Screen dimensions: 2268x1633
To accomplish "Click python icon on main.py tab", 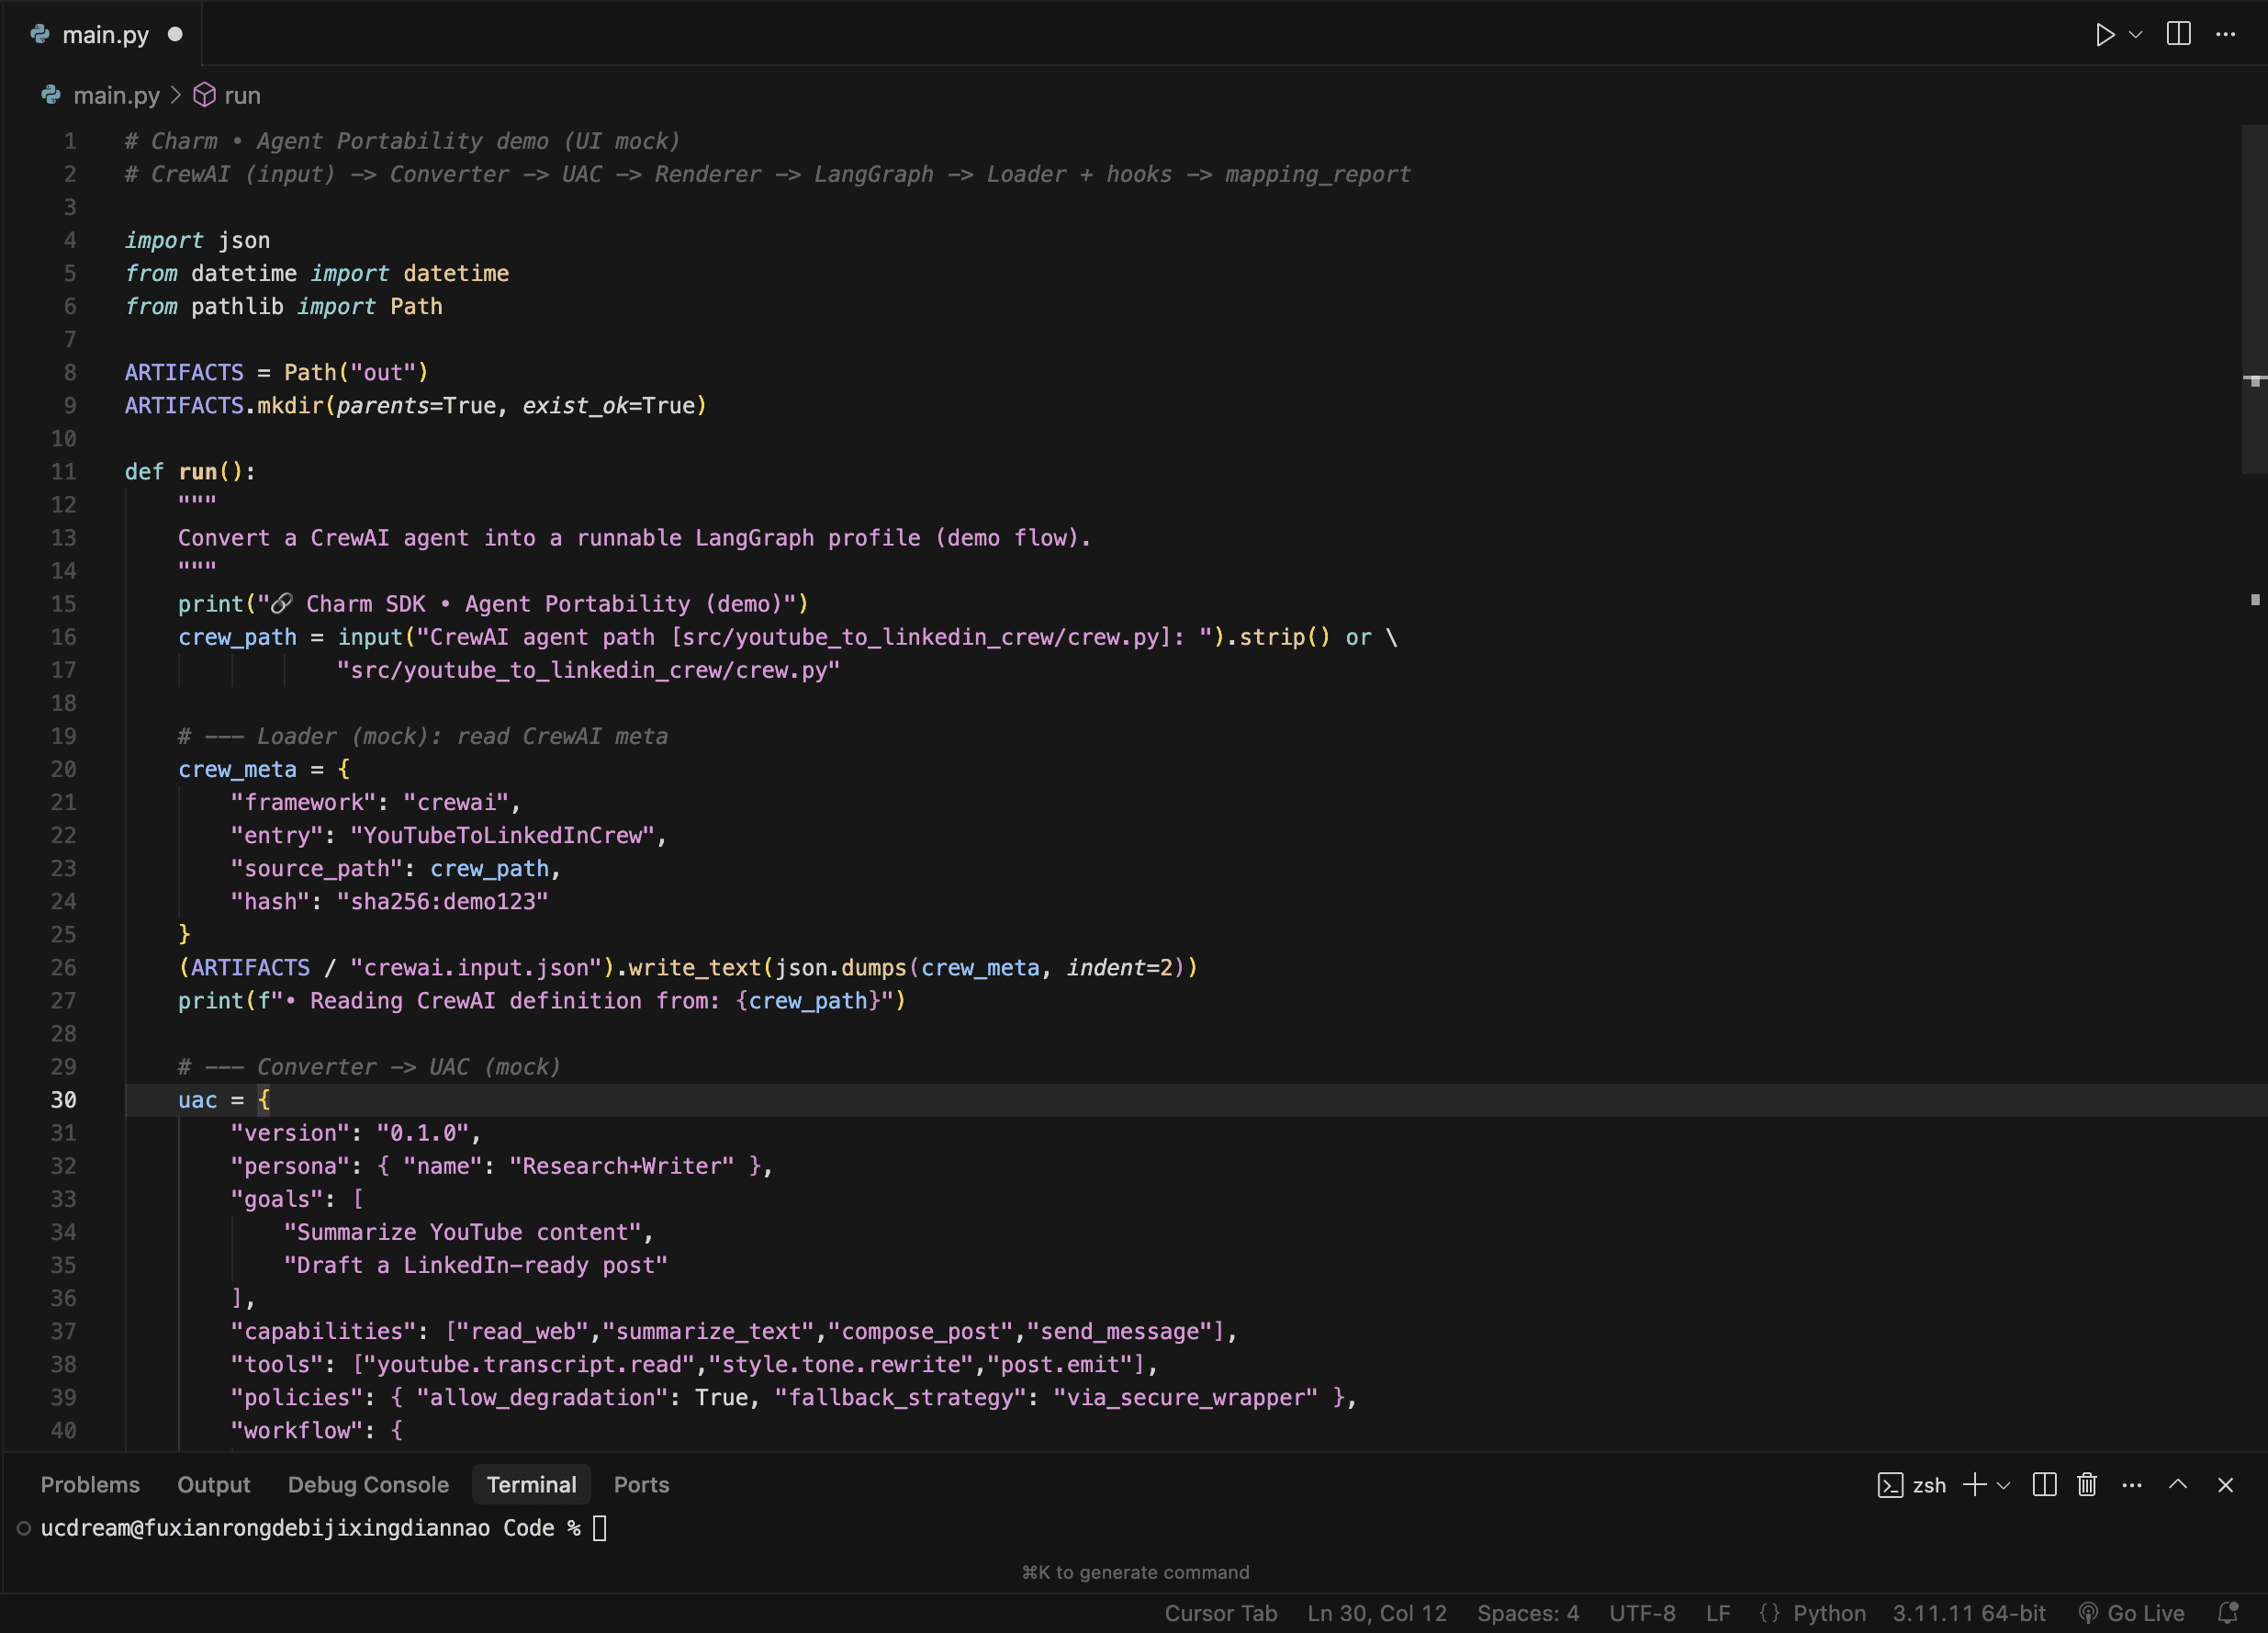I will tap(40, 34).
